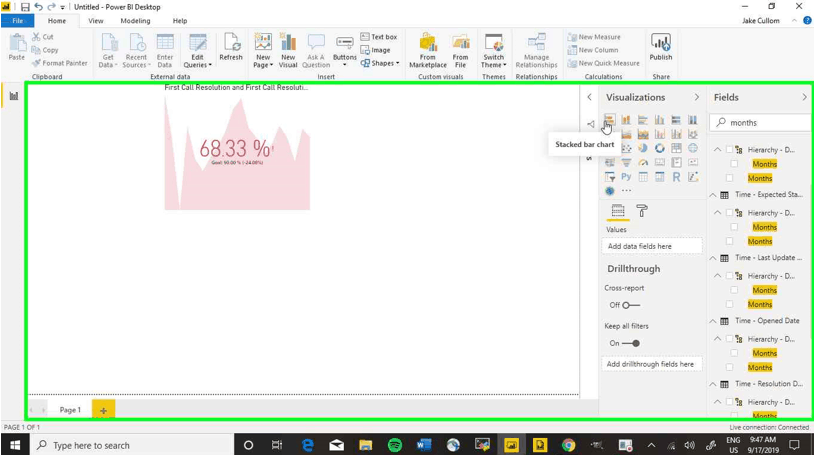Viewport: 815px width, 455px height.
Task: Select the Page 1 report tab
Action: [70, 410]
